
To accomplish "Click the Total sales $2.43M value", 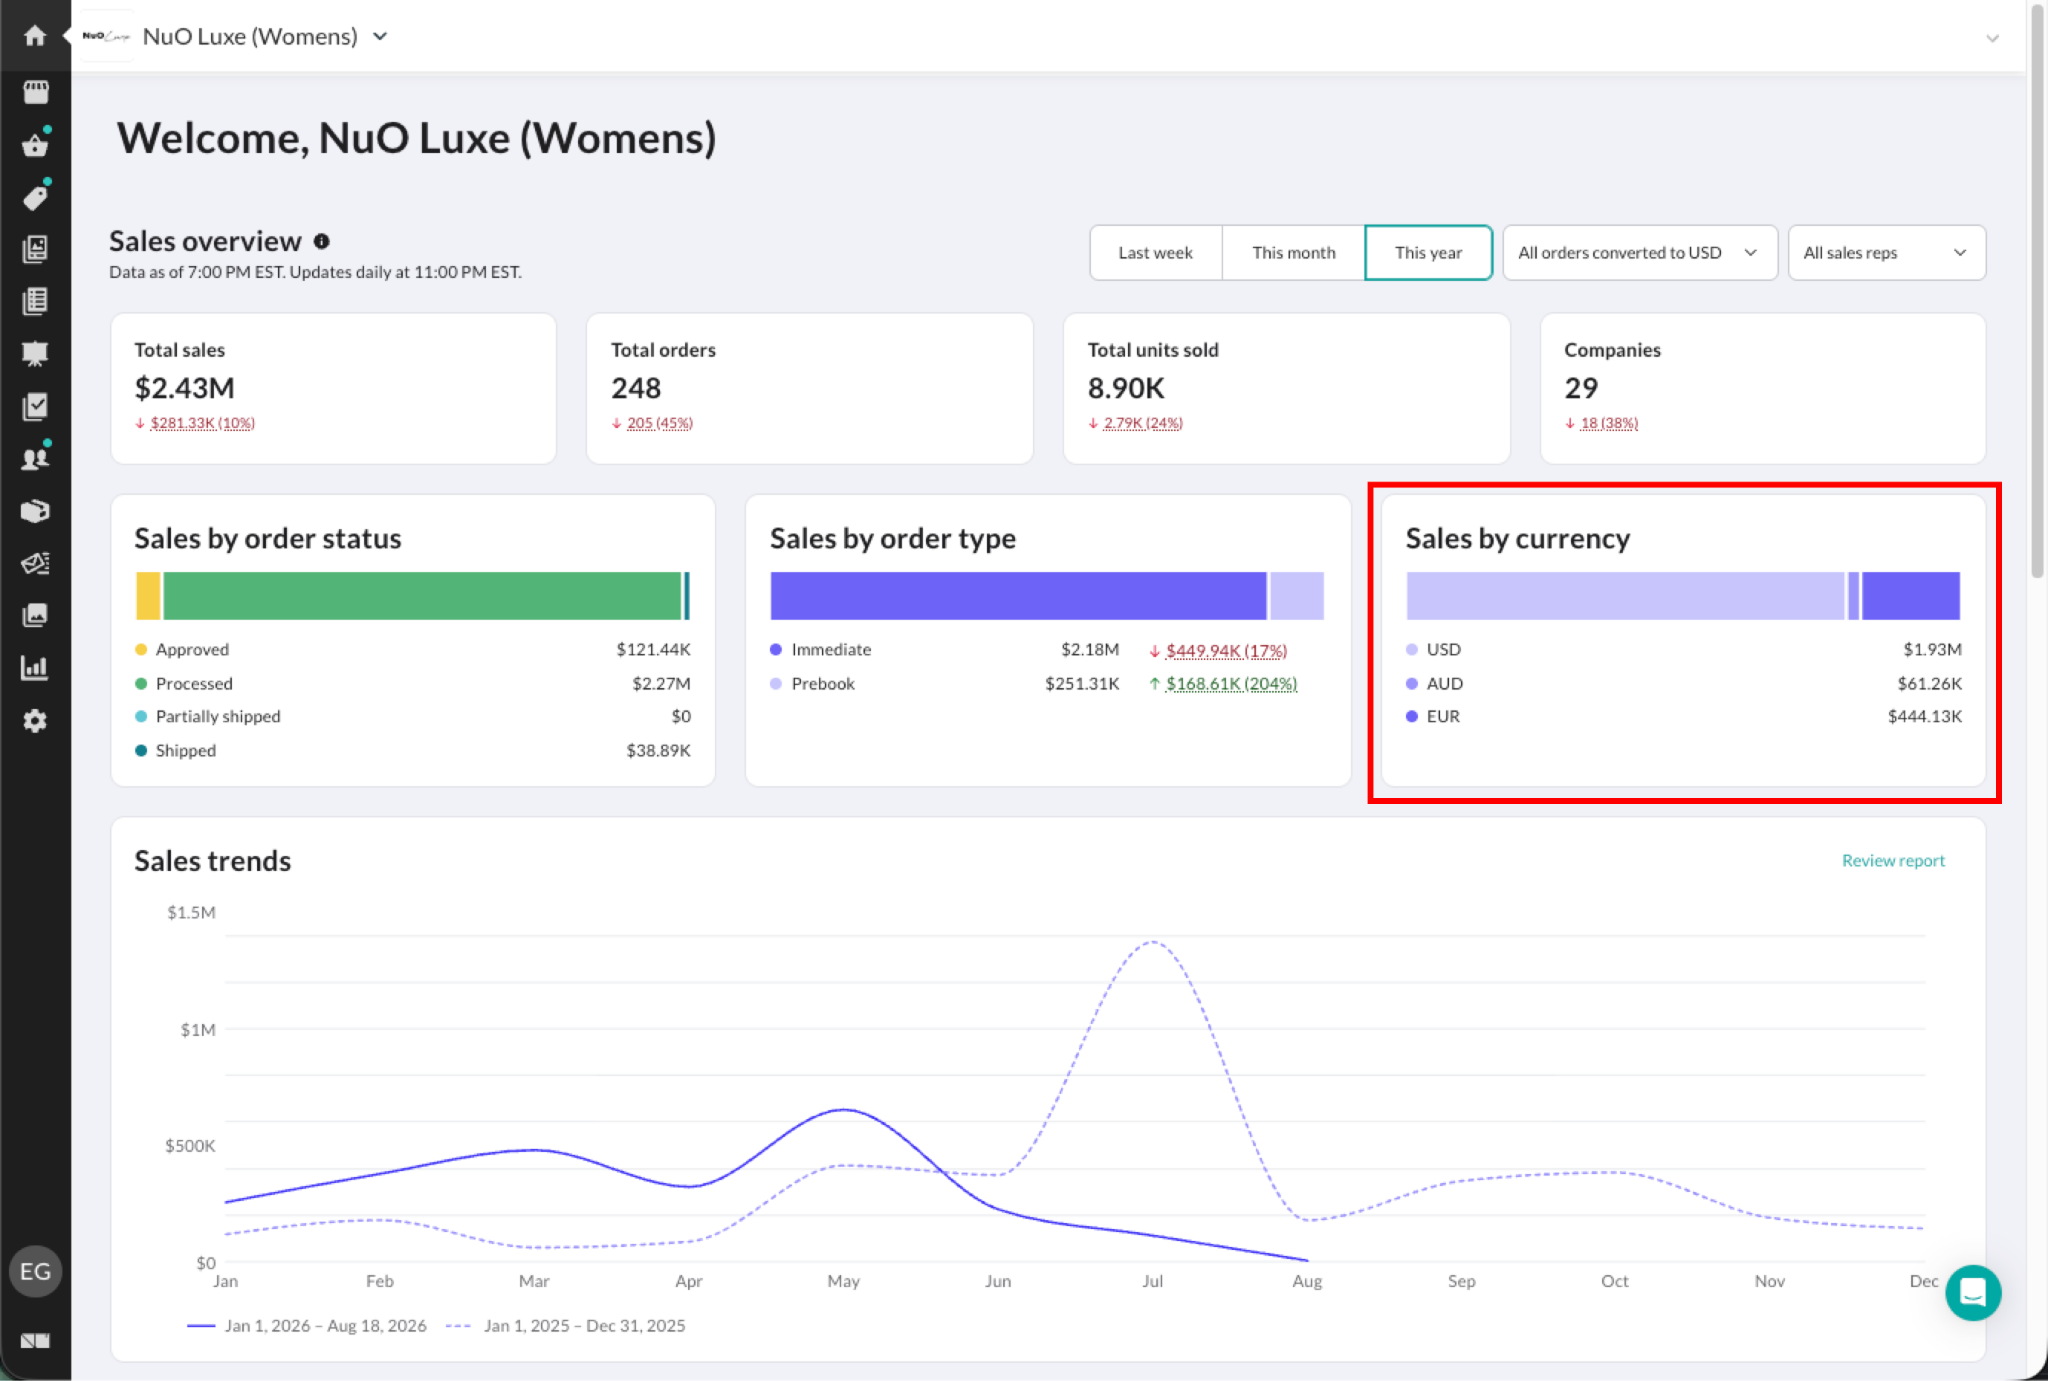I will (x=185, y=388).
